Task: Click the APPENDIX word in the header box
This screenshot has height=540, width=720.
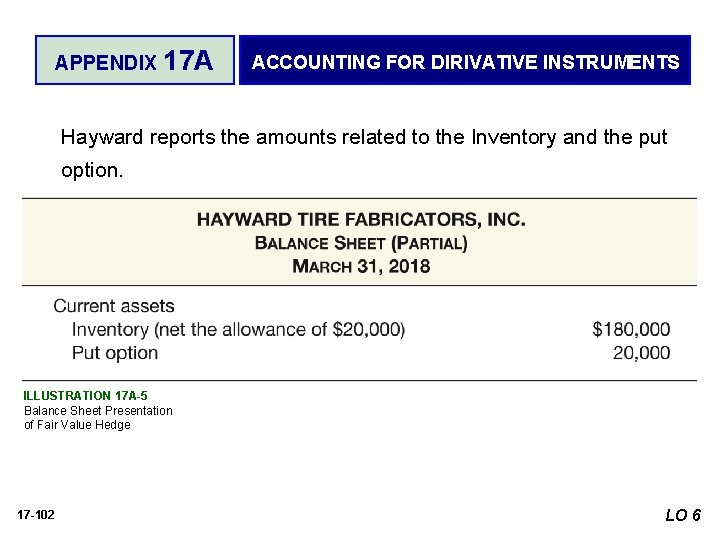Action: [x=105, y=62]
